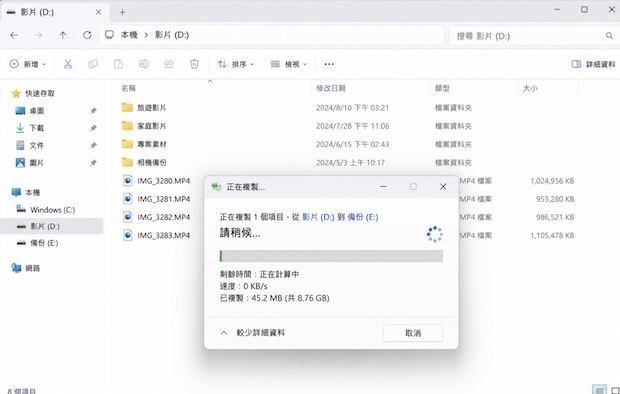This screenshot has height=394, width=620.
Task: Sort by 類型 column header
Action: (442, 88)
